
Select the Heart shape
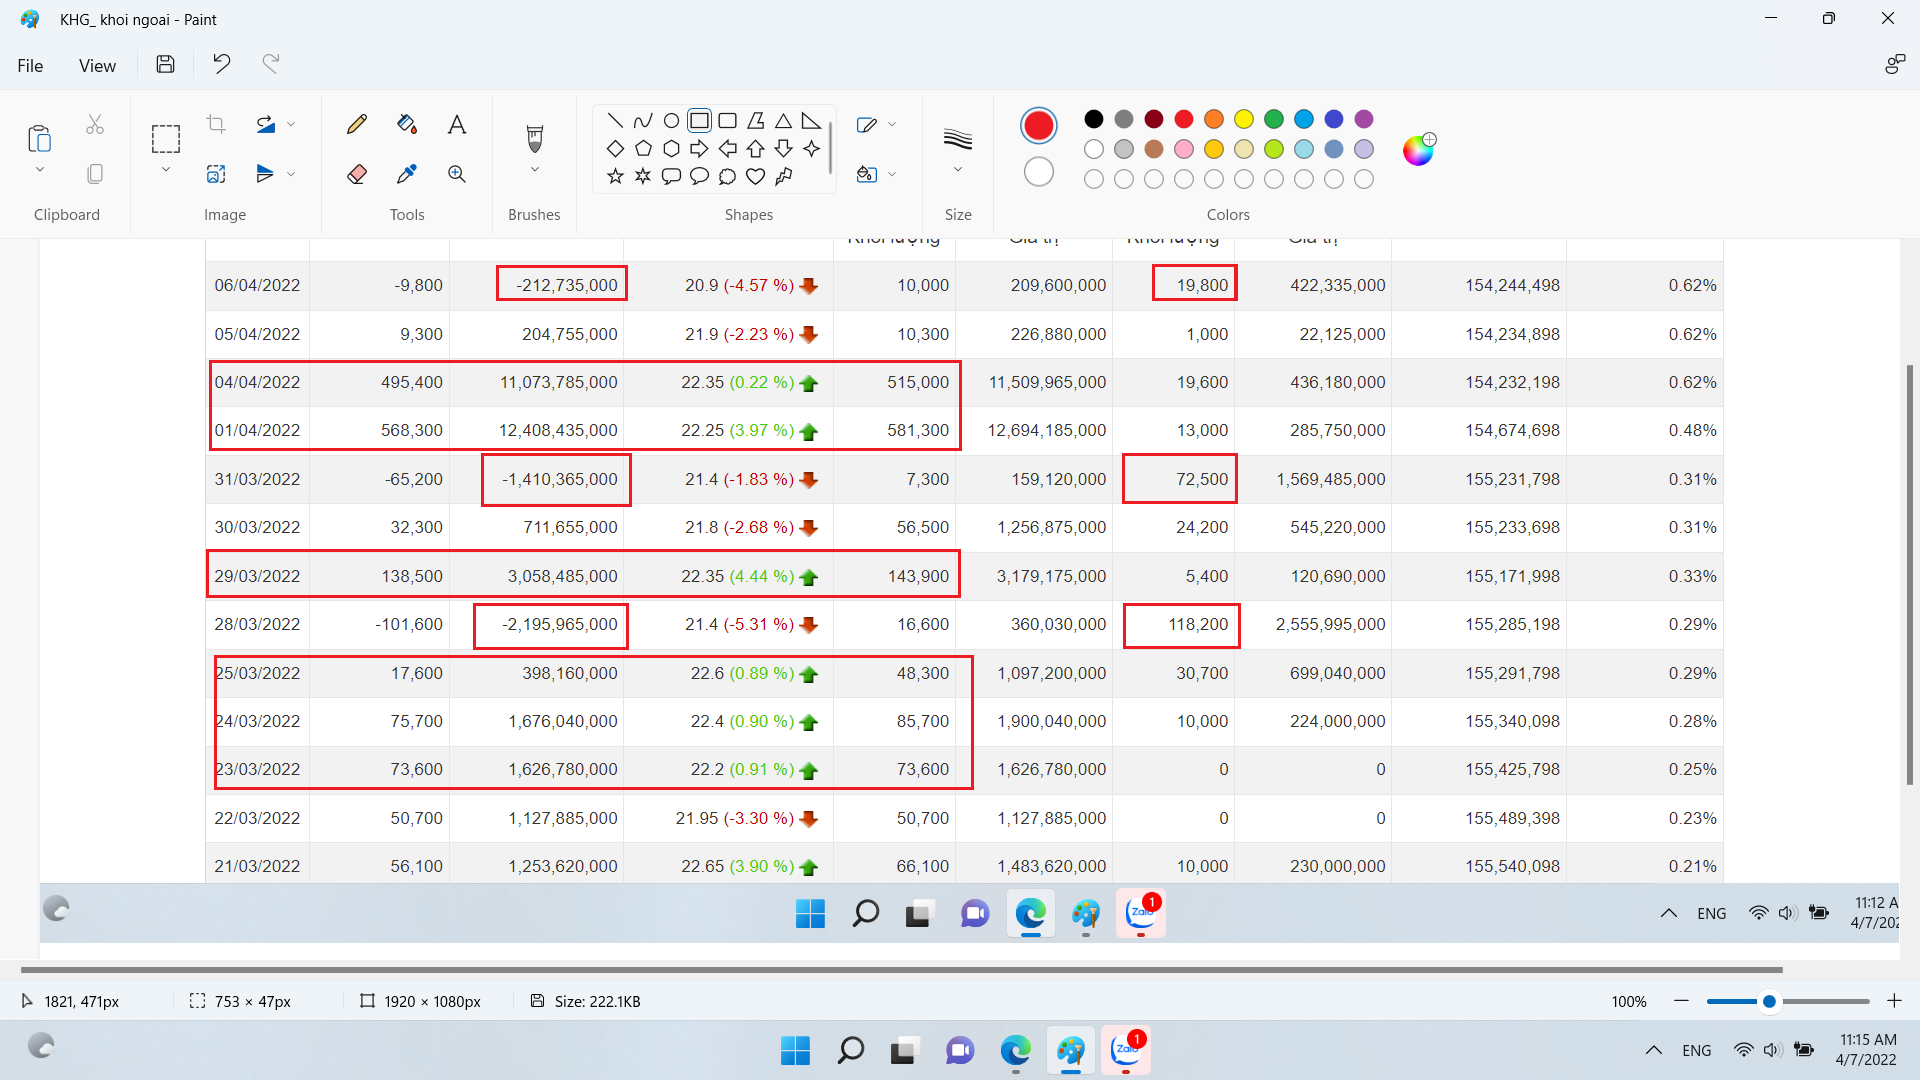pyautogui.click(x=755, y=177)
